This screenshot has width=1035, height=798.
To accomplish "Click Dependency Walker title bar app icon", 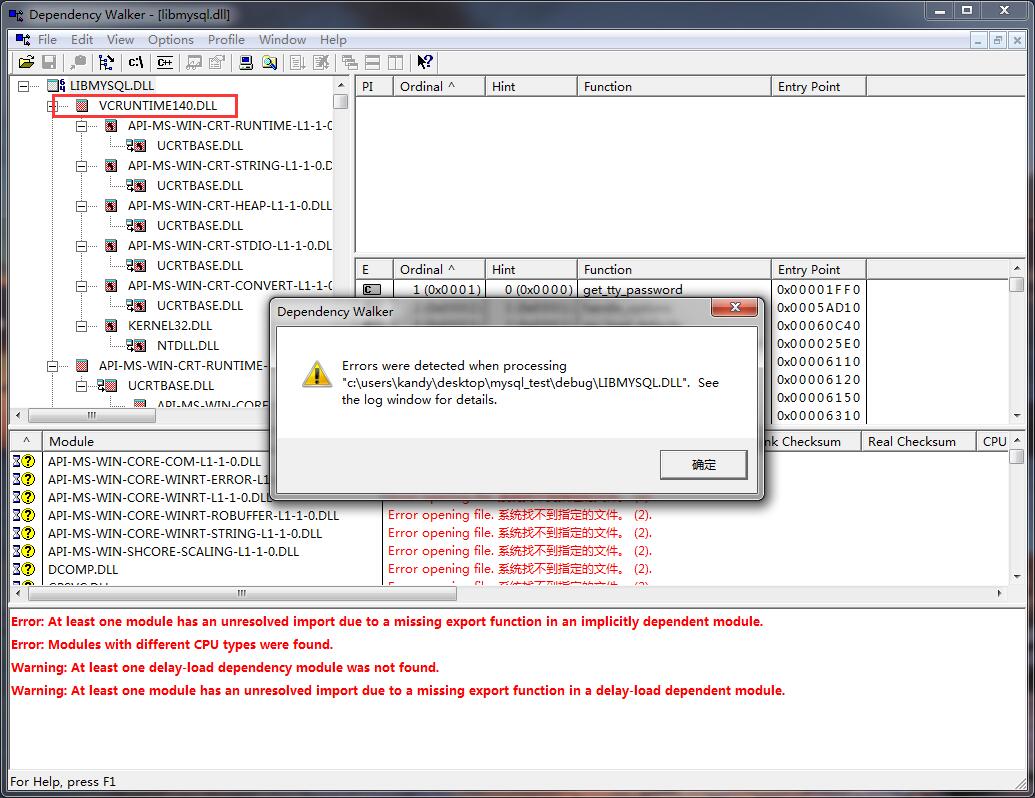I will click(16, 14).
